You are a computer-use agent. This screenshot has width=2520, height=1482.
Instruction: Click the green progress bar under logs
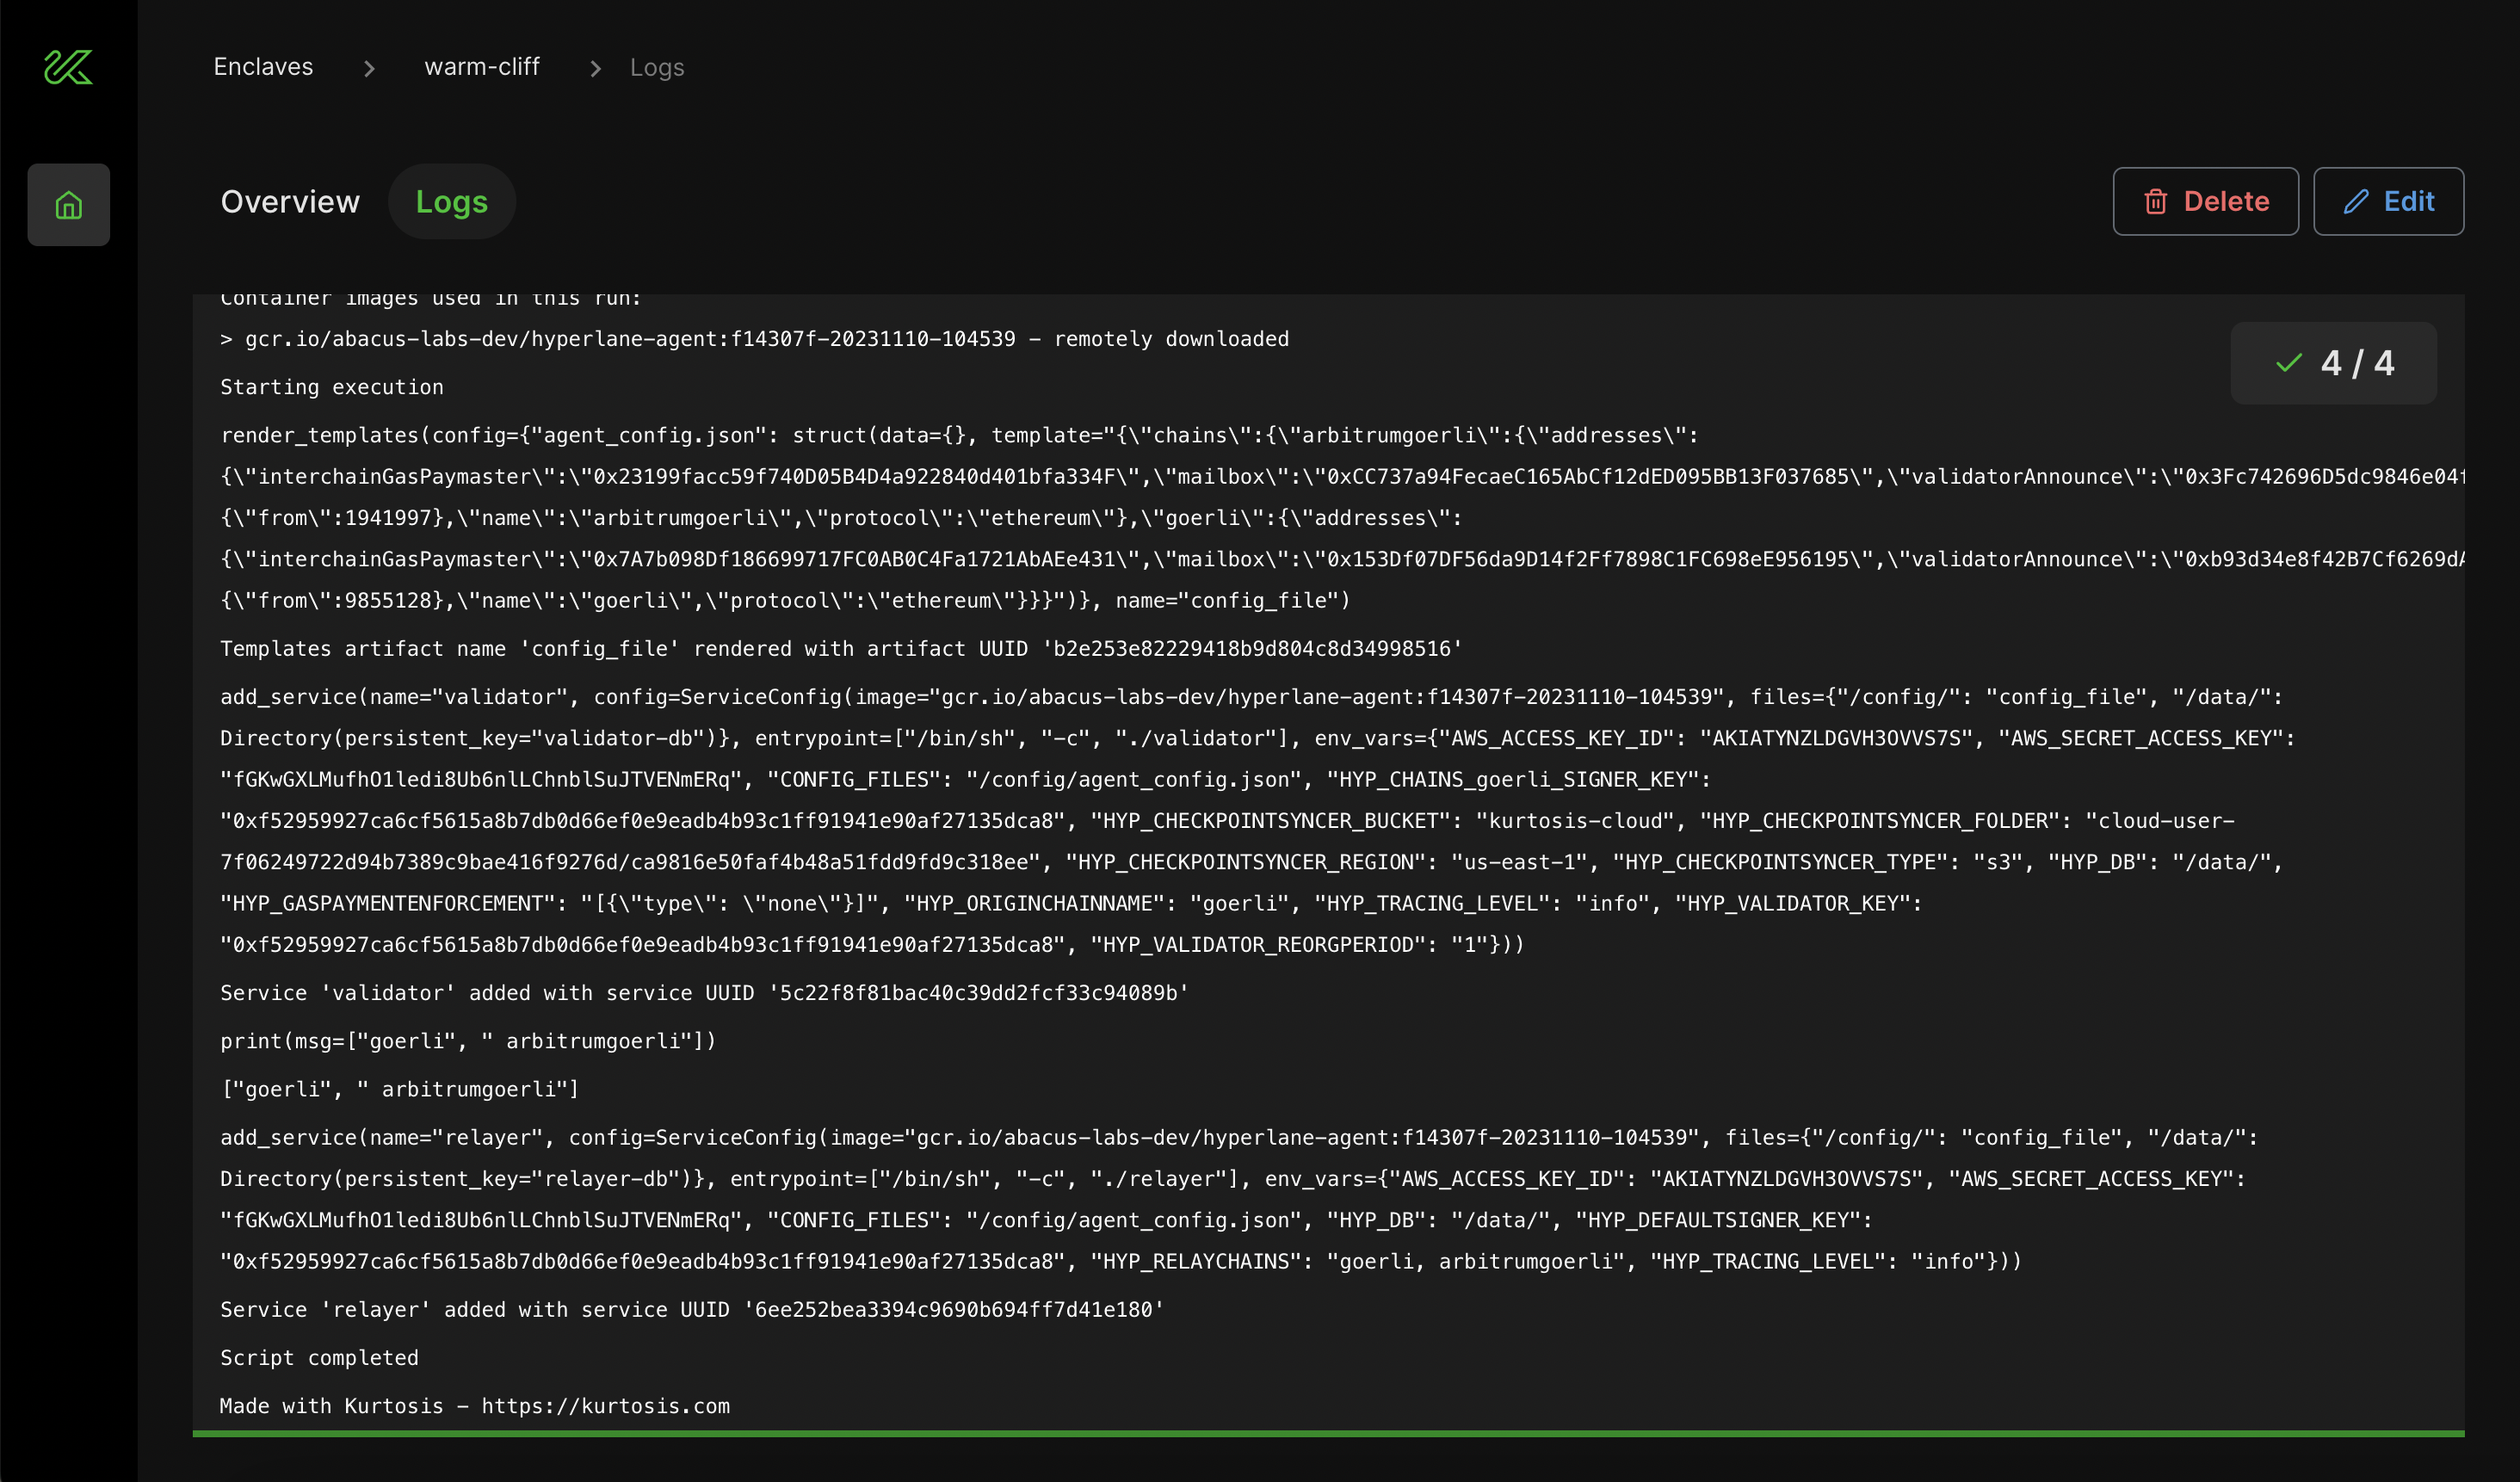click(x=1328, y=1434)
